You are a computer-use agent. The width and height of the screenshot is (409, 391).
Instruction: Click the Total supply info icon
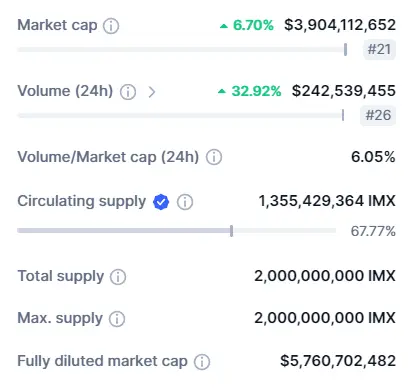118,277
